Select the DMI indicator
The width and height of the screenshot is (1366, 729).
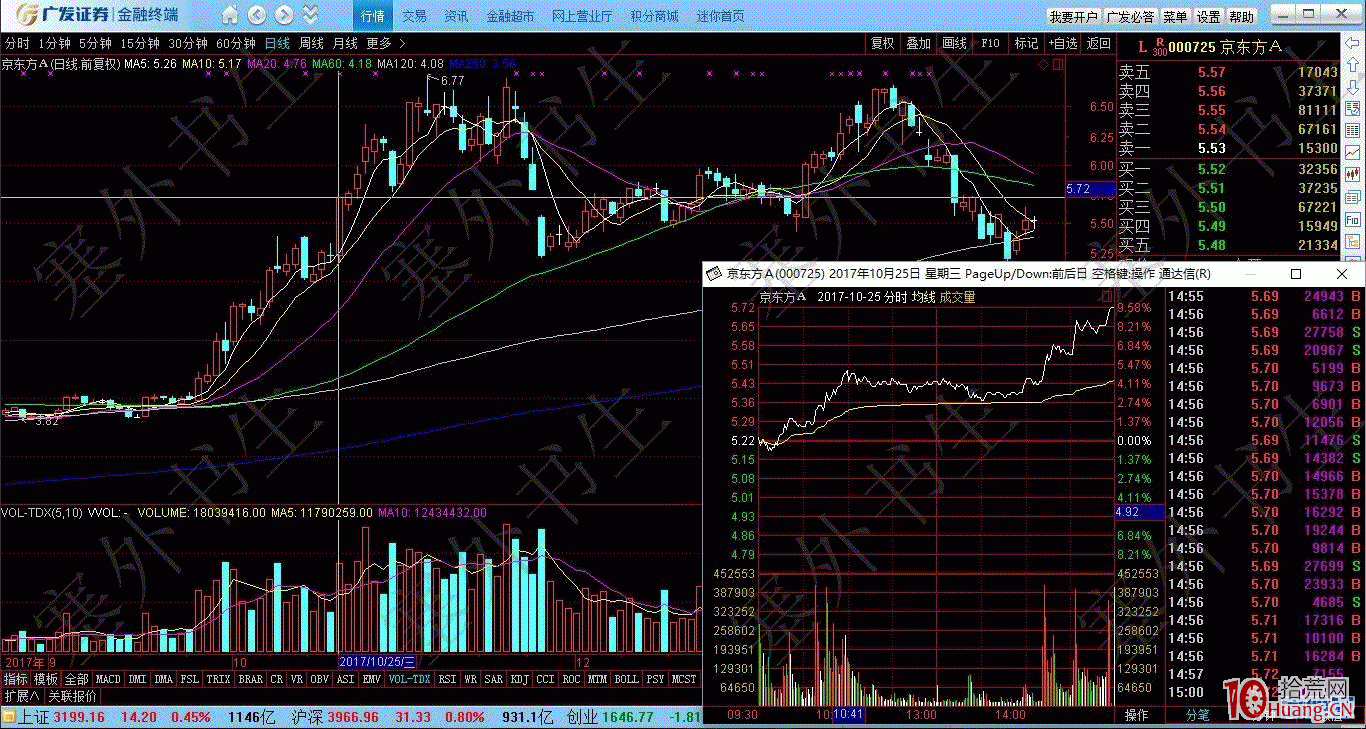(x=137, y=679)
